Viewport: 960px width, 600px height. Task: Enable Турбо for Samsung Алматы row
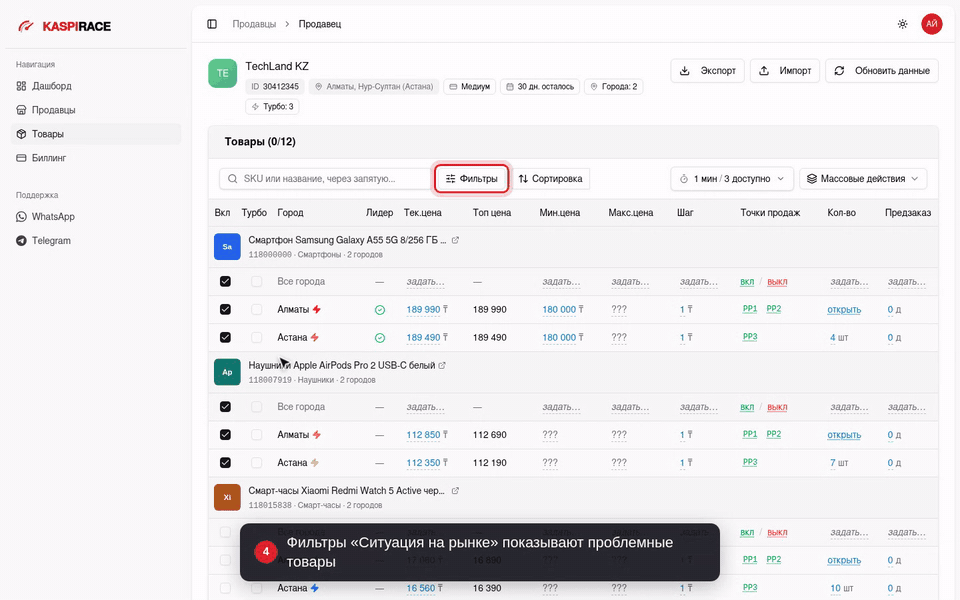click(257, 309)
